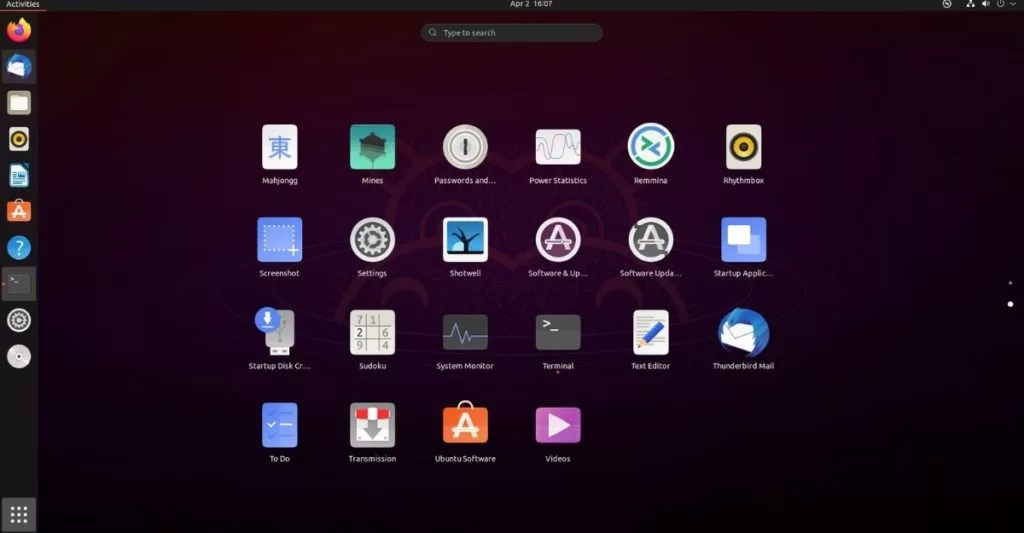The image size is (1024, 533).
Task: Expand the system menu dropdown arrow
Action: coord(1013,4)
